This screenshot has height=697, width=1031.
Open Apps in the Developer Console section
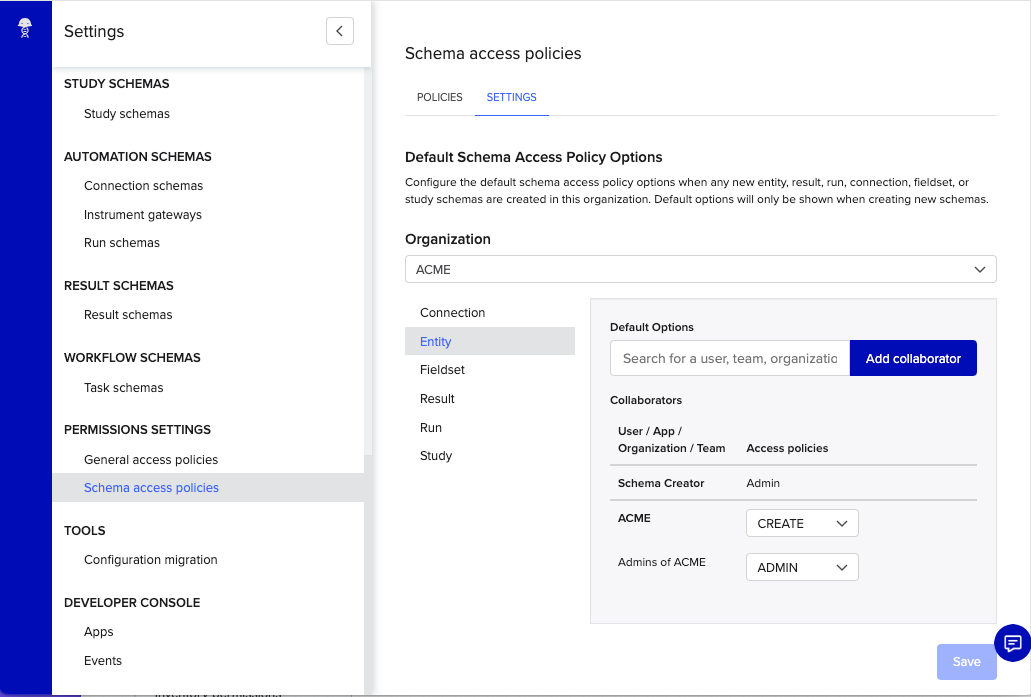click(x=98, y=631)
